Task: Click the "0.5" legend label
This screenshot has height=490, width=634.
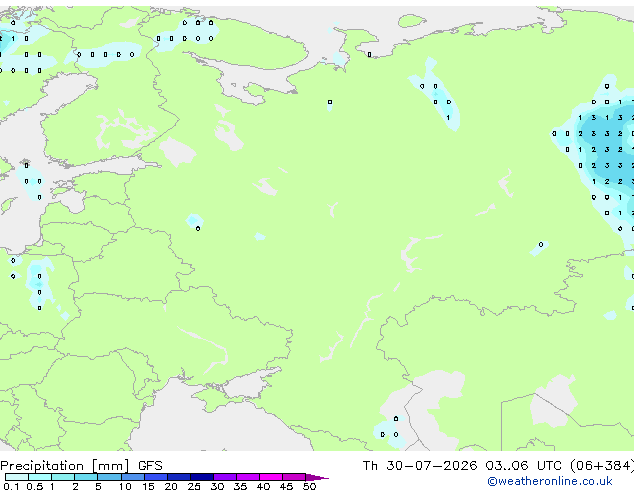Action: click(x=35, y=486)
